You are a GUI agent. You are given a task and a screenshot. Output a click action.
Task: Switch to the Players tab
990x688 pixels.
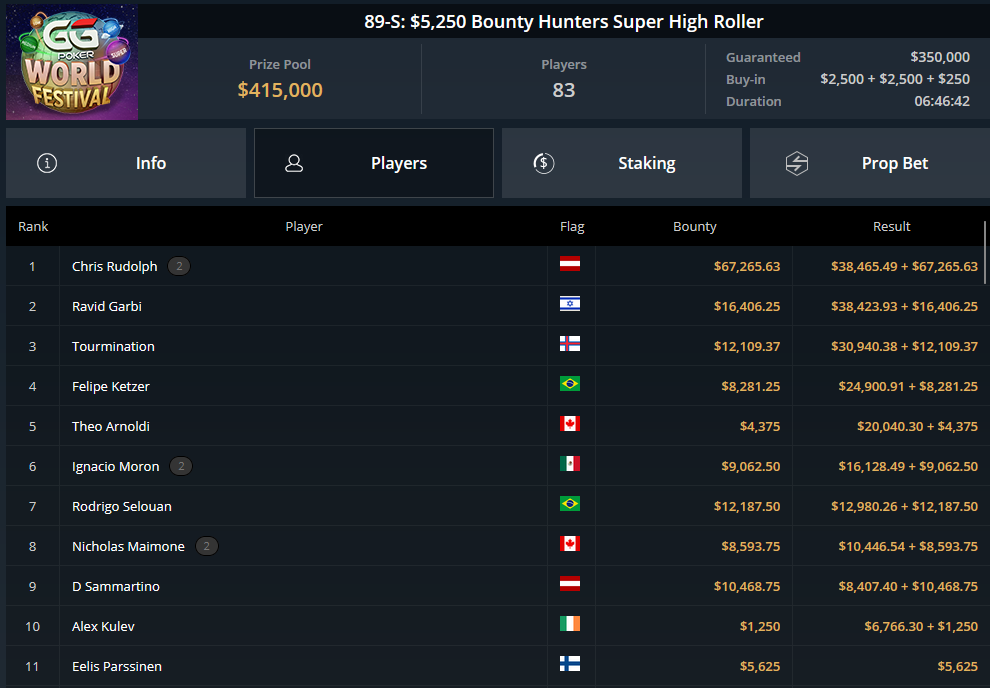[374, 163]
